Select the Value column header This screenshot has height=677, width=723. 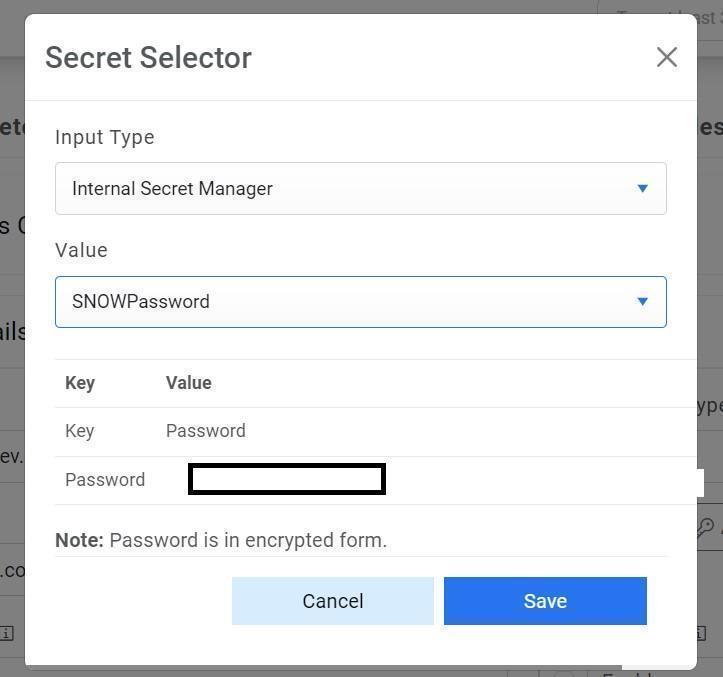coord(188,383)
